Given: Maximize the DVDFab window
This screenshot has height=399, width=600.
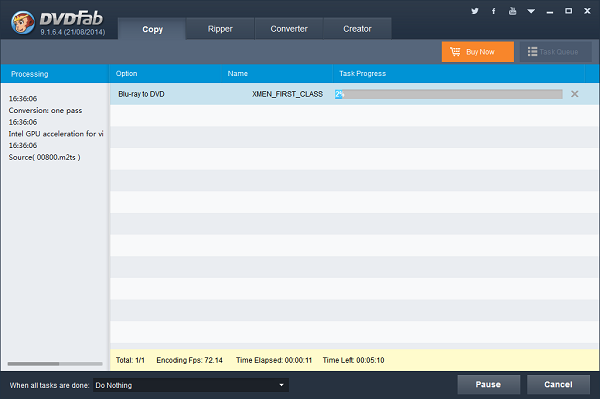Looking at the screenshot, I should (x=569, y=11).
